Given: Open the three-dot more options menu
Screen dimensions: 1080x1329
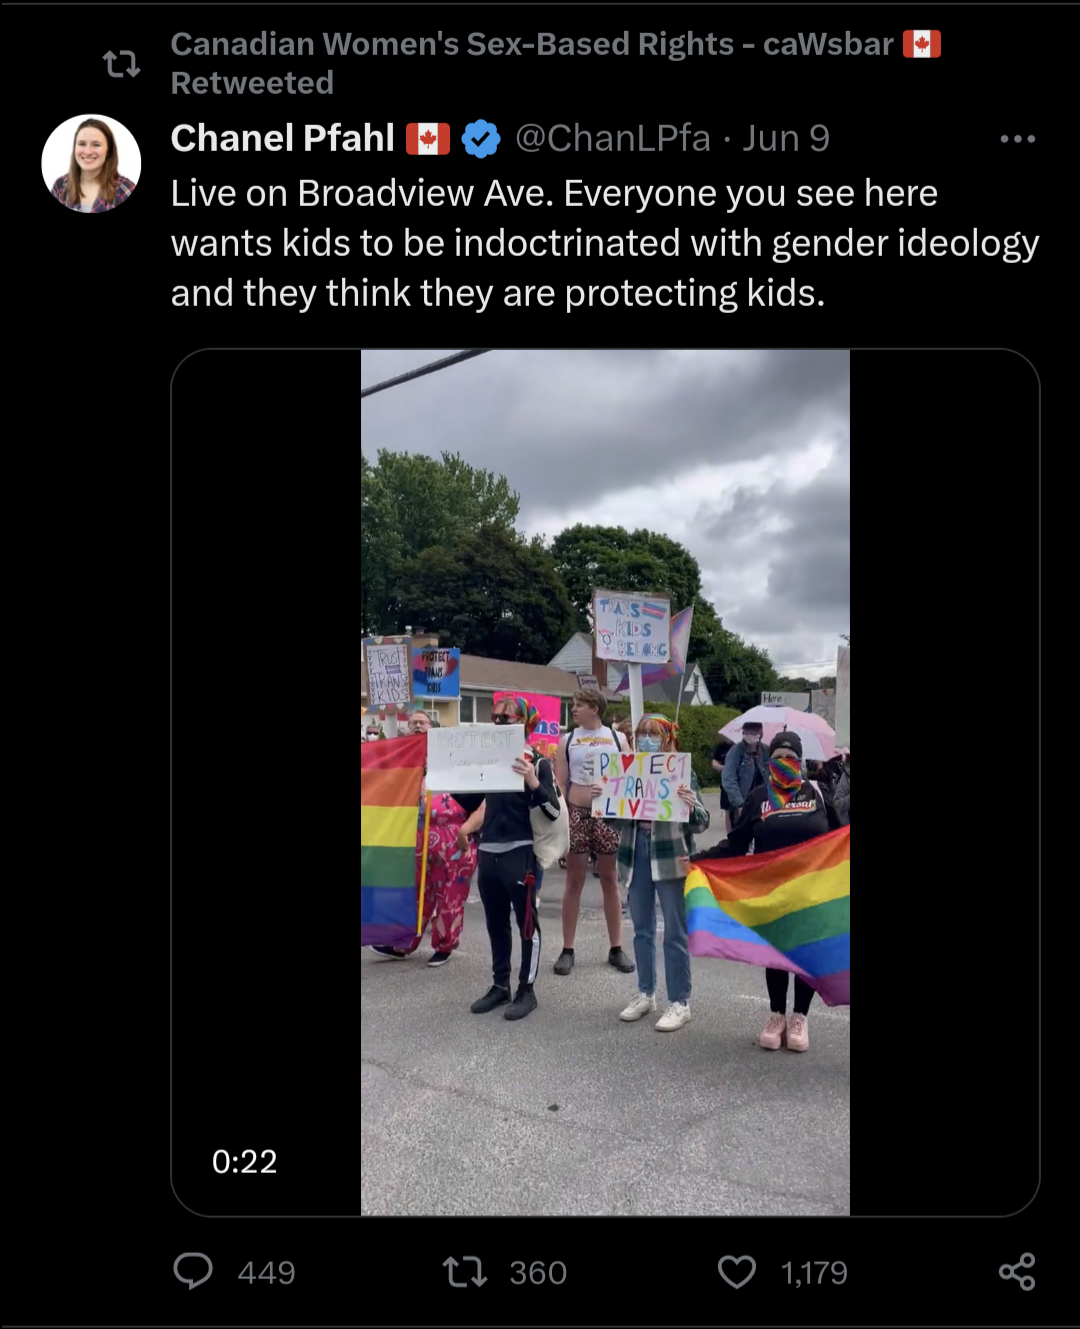Looking at the screenshot, I should (1017, 139).
